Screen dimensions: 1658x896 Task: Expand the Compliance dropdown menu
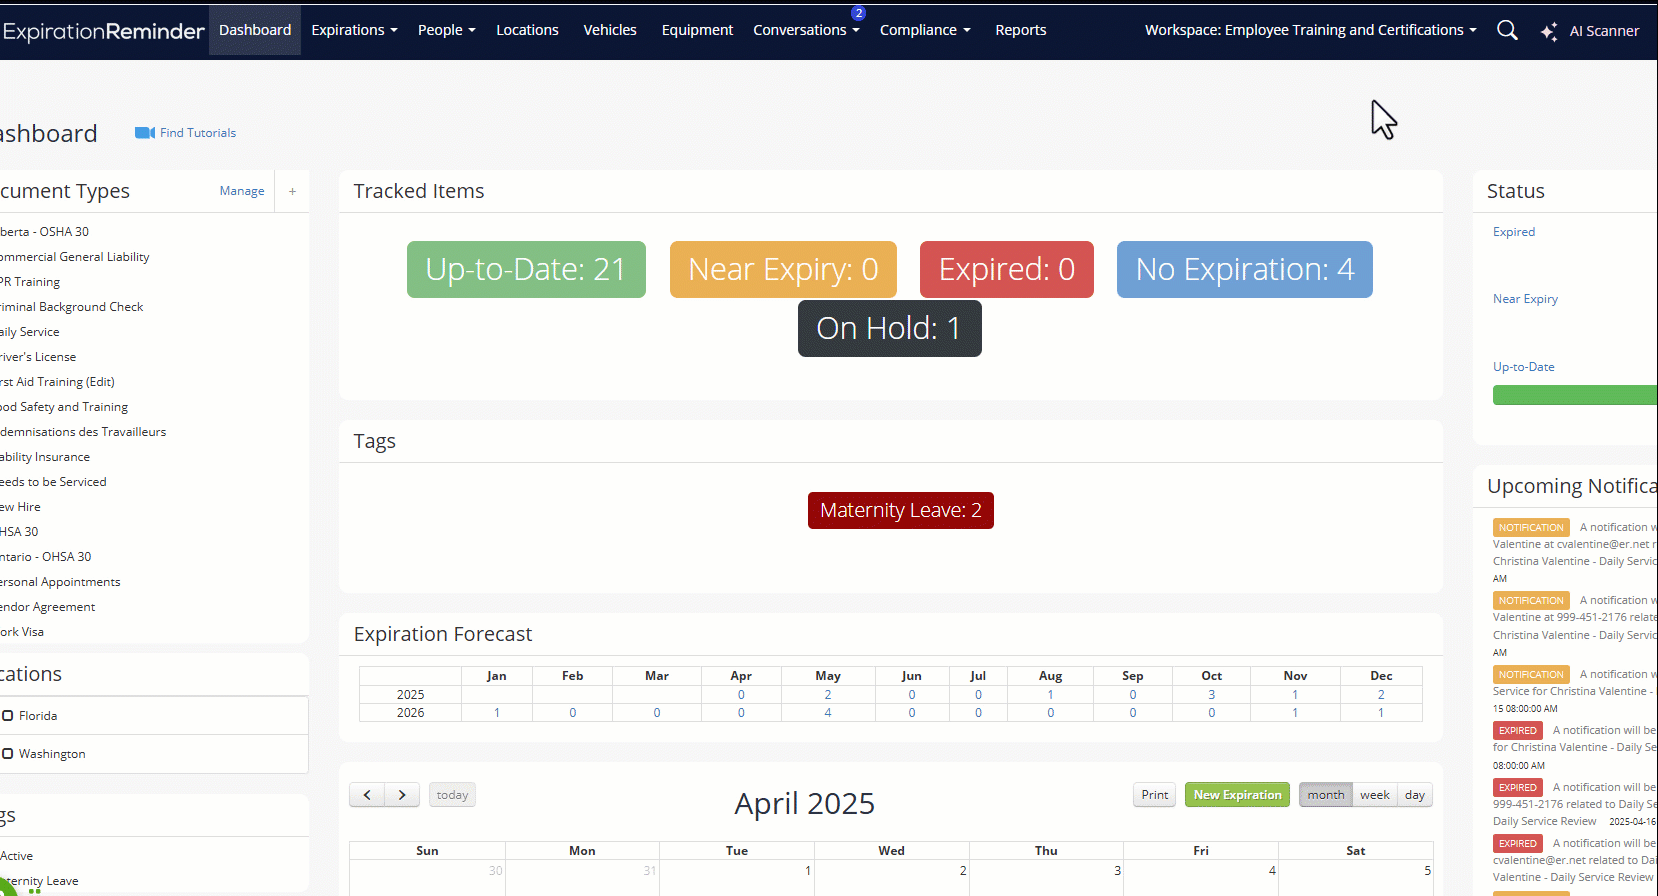[x=925, y=30]
